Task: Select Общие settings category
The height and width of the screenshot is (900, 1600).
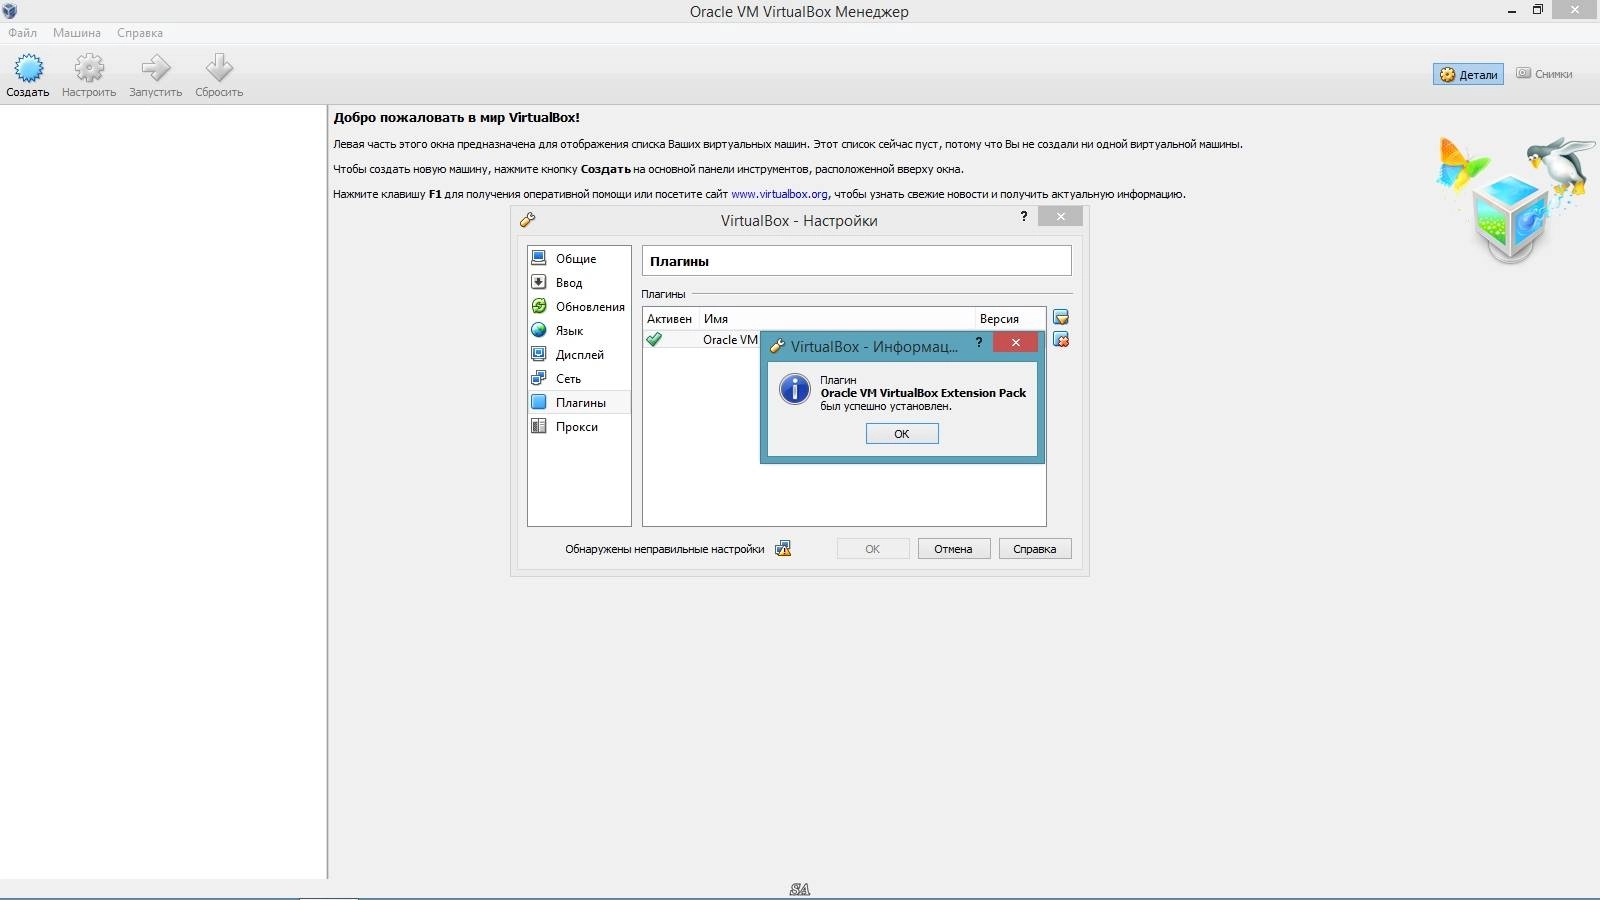Action: point(579,258)
